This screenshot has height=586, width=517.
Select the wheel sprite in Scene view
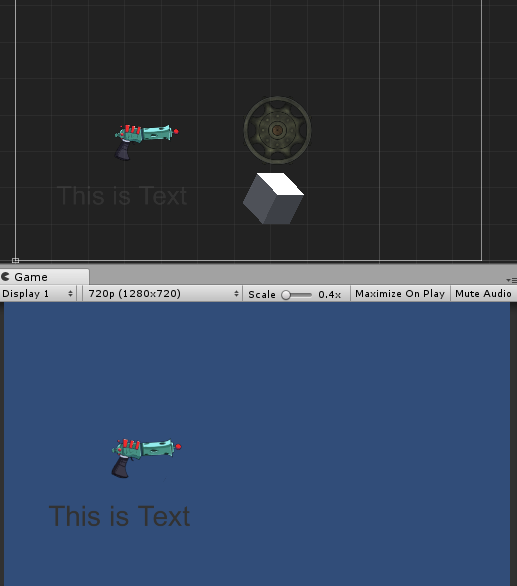[x=277, y=130]
